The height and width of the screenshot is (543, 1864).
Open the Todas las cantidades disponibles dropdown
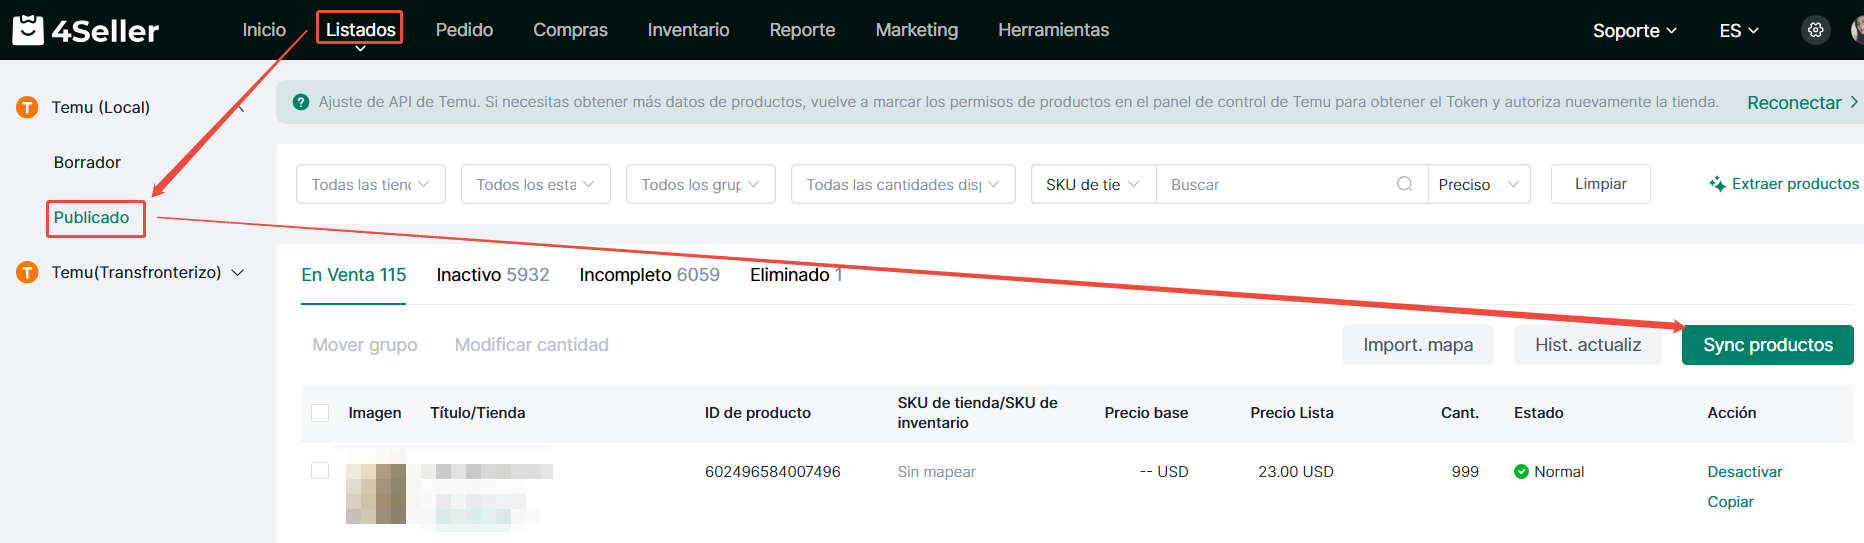click(903, 184)
